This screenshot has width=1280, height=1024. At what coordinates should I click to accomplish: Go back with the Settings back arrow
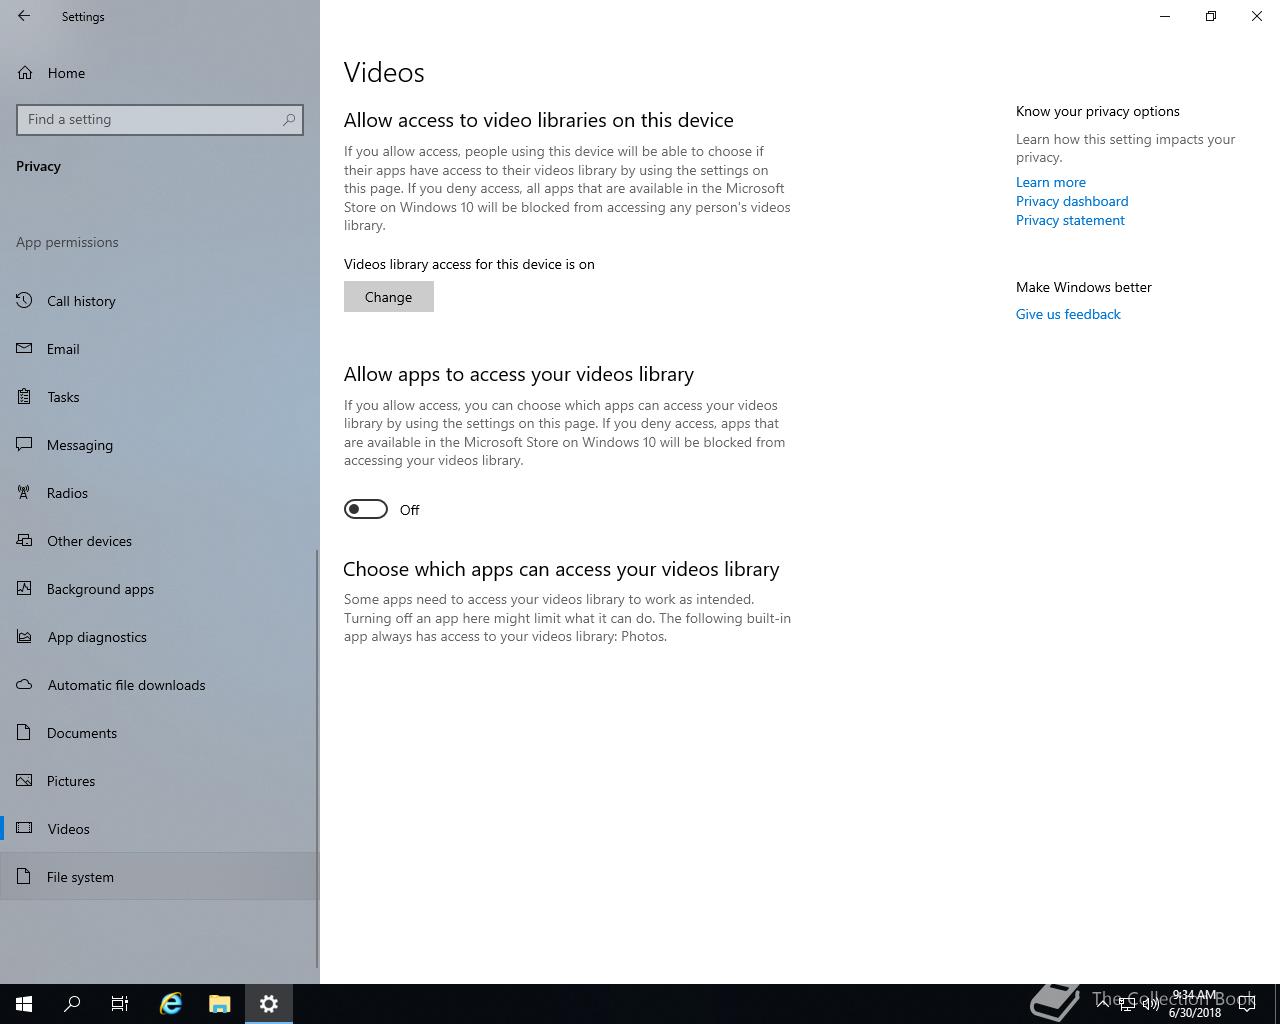coord(24,16)
